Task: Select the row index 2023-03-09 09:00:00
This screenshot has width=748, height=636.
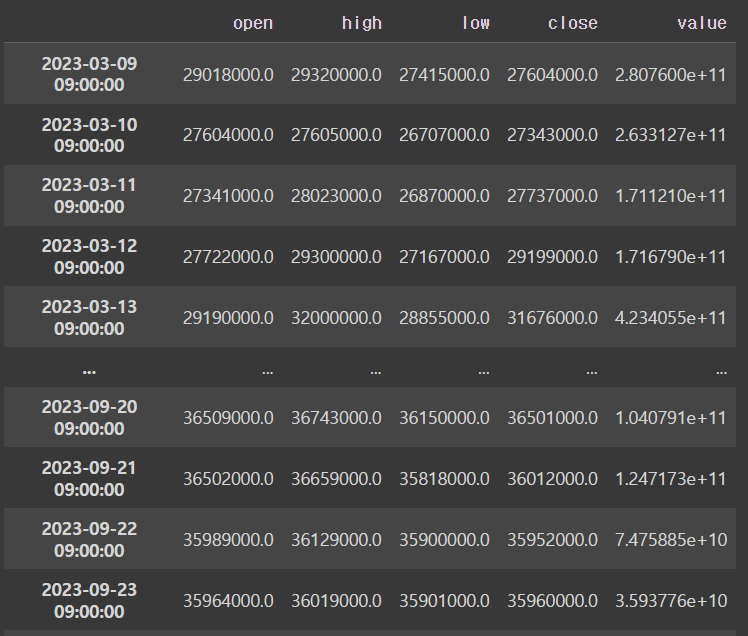Action: 89,74
